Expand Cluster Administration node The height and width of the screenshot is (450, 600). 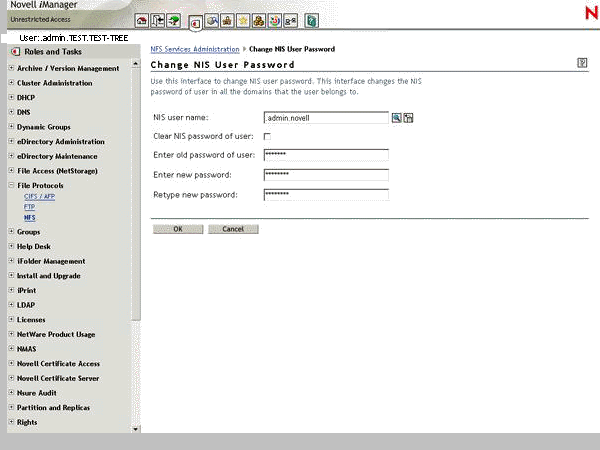[11, 82]
